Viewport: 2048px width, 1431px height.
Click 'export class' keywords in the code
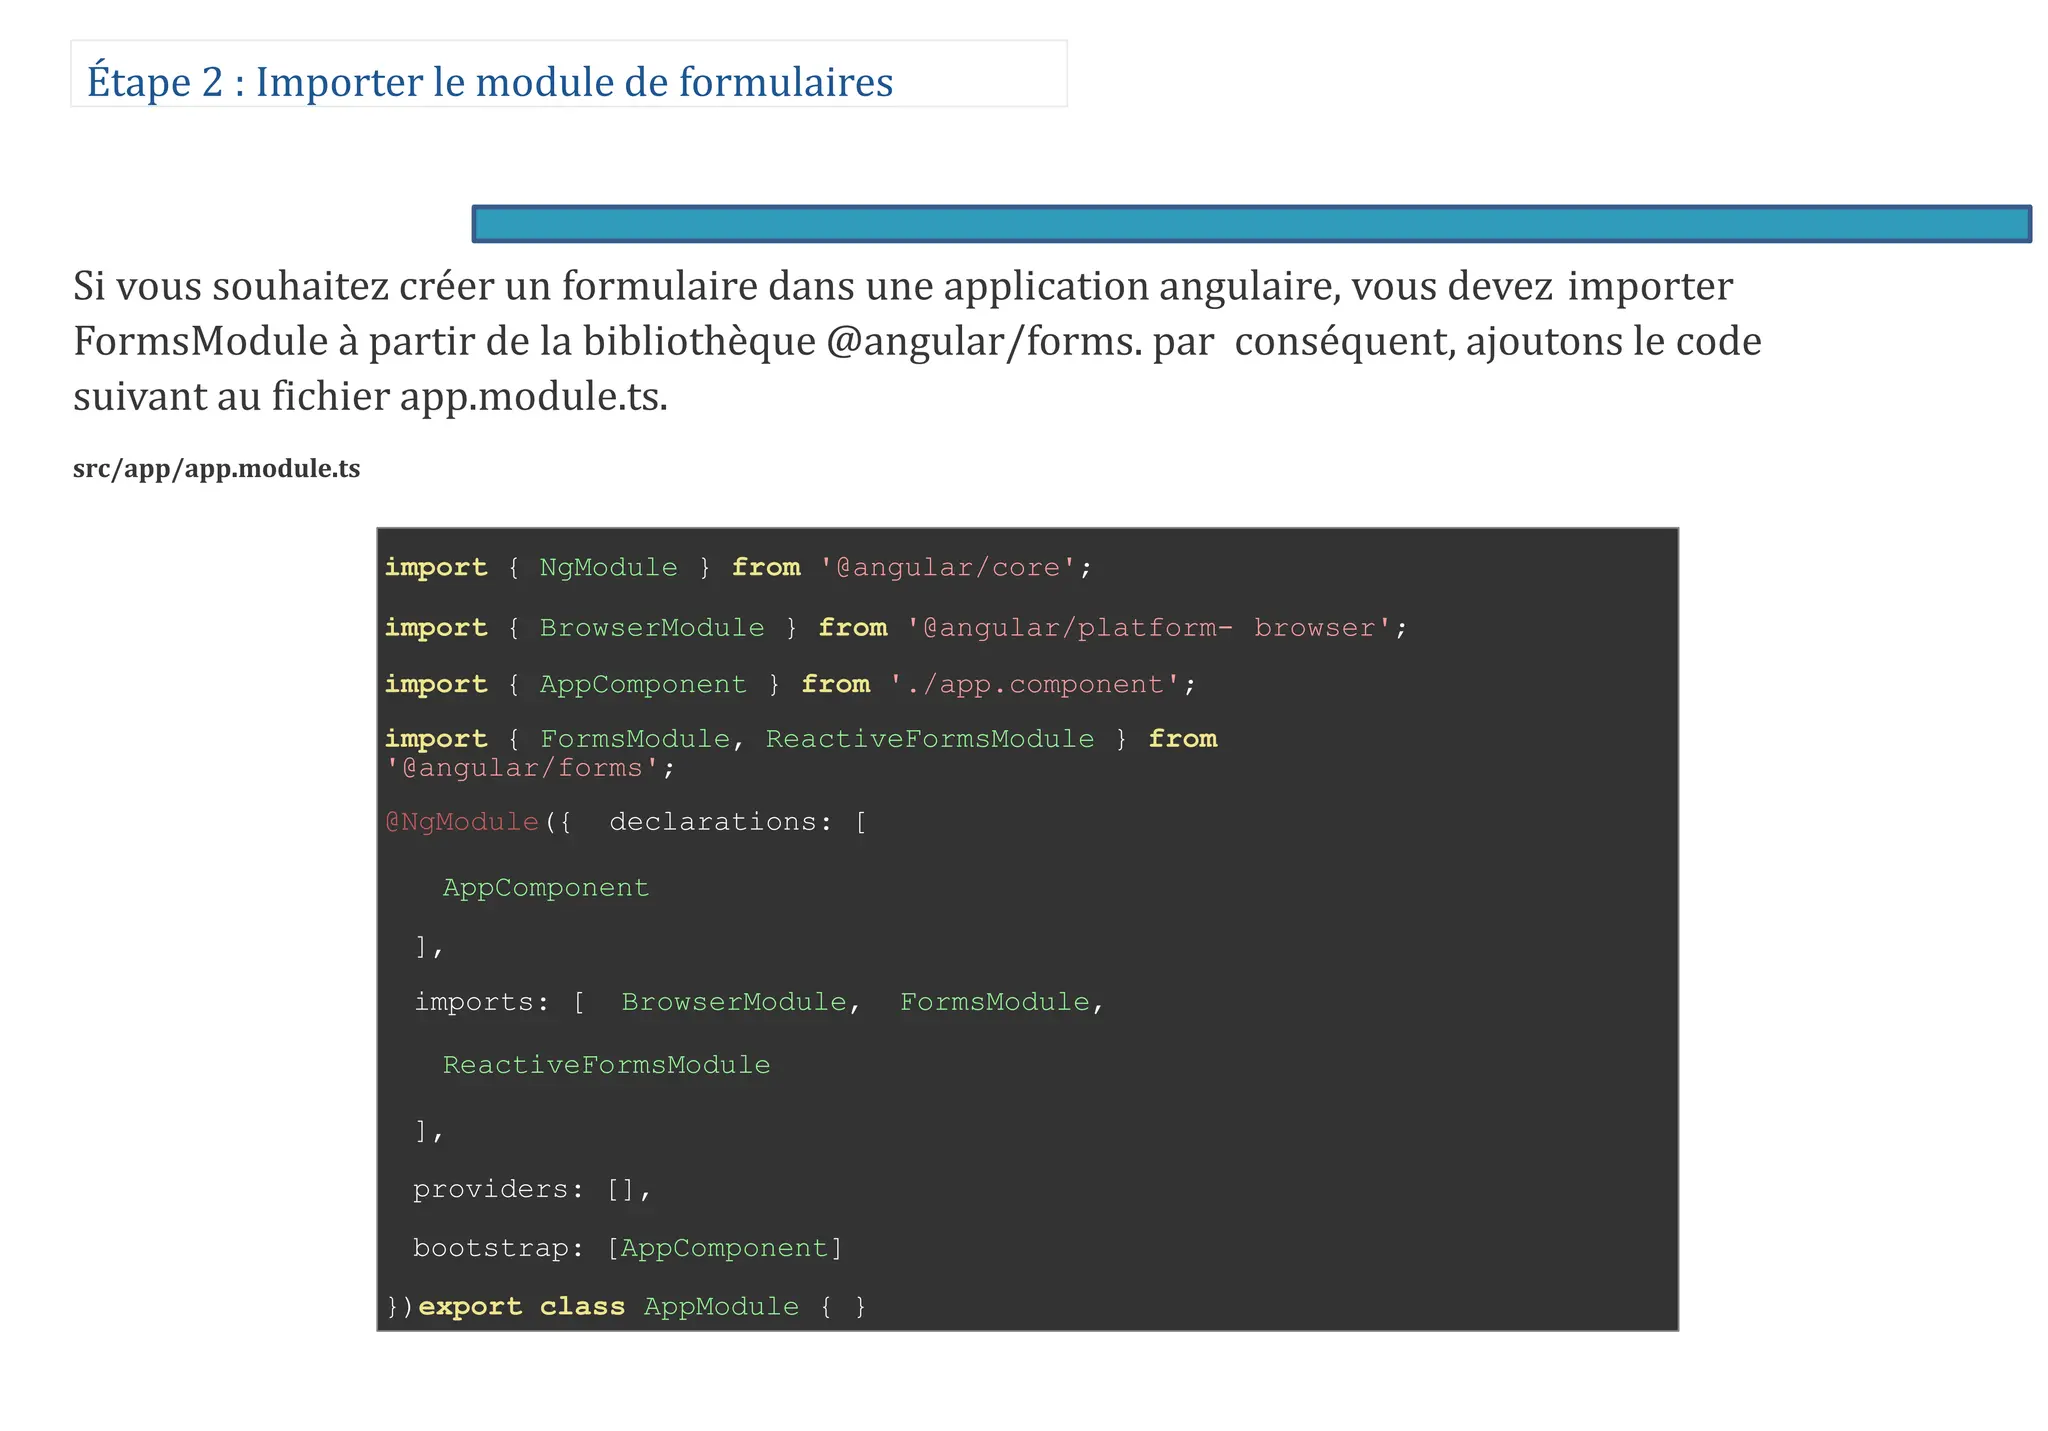tap(521, 1307)
